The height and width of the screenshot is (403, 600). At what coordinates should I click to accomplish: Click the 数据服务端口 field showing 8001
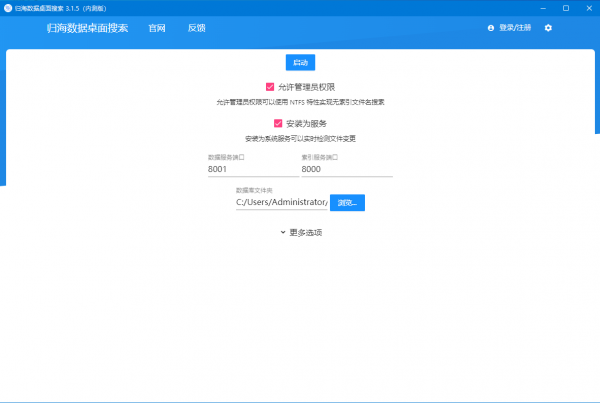click(253, 169)
